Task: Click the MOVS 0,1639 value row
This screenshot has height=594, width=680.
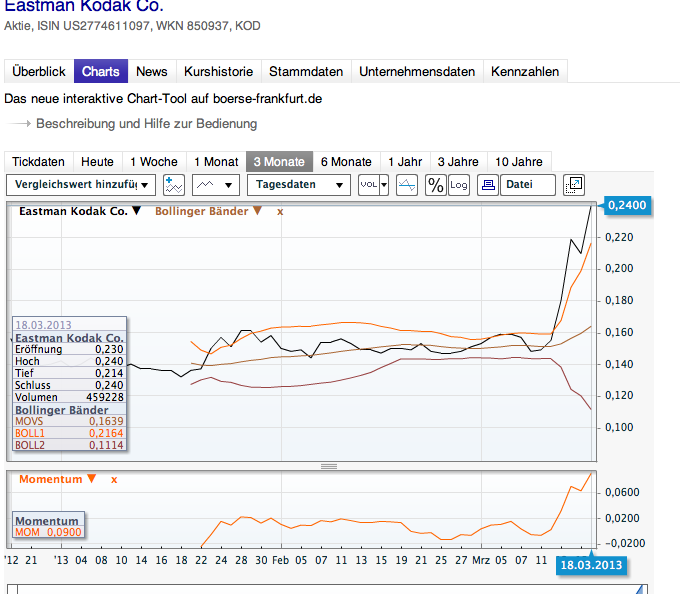Action: pos(69,421)
